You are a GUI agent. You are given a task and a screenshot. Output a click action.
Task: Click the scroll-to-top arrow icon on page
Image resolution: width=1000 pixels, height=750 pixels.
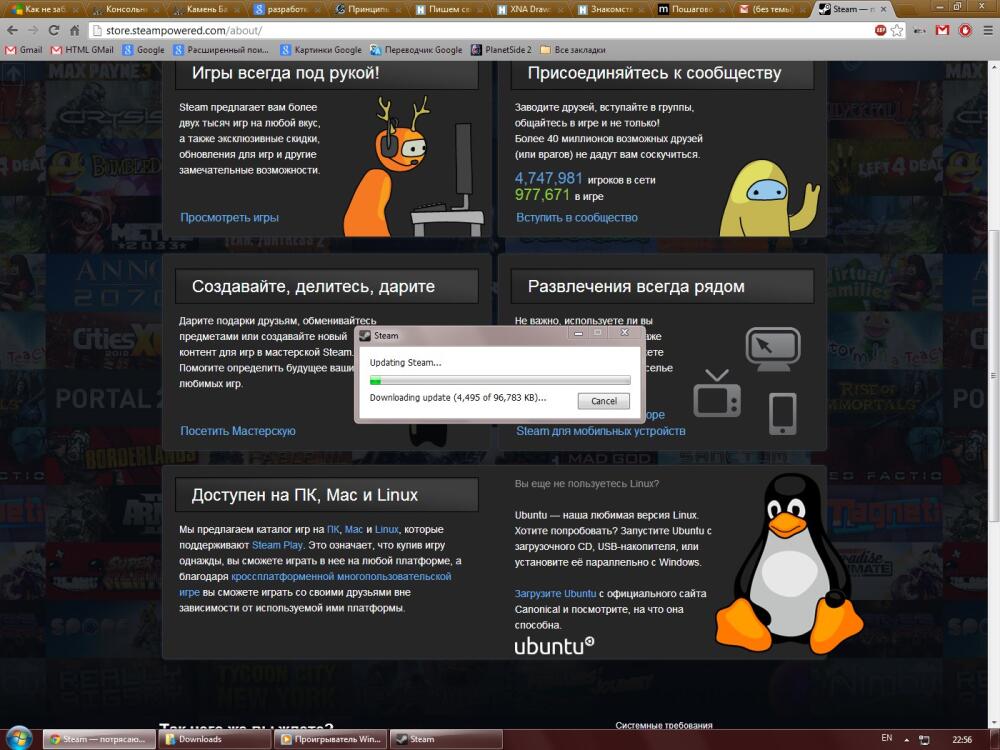[x=13, y=74]
